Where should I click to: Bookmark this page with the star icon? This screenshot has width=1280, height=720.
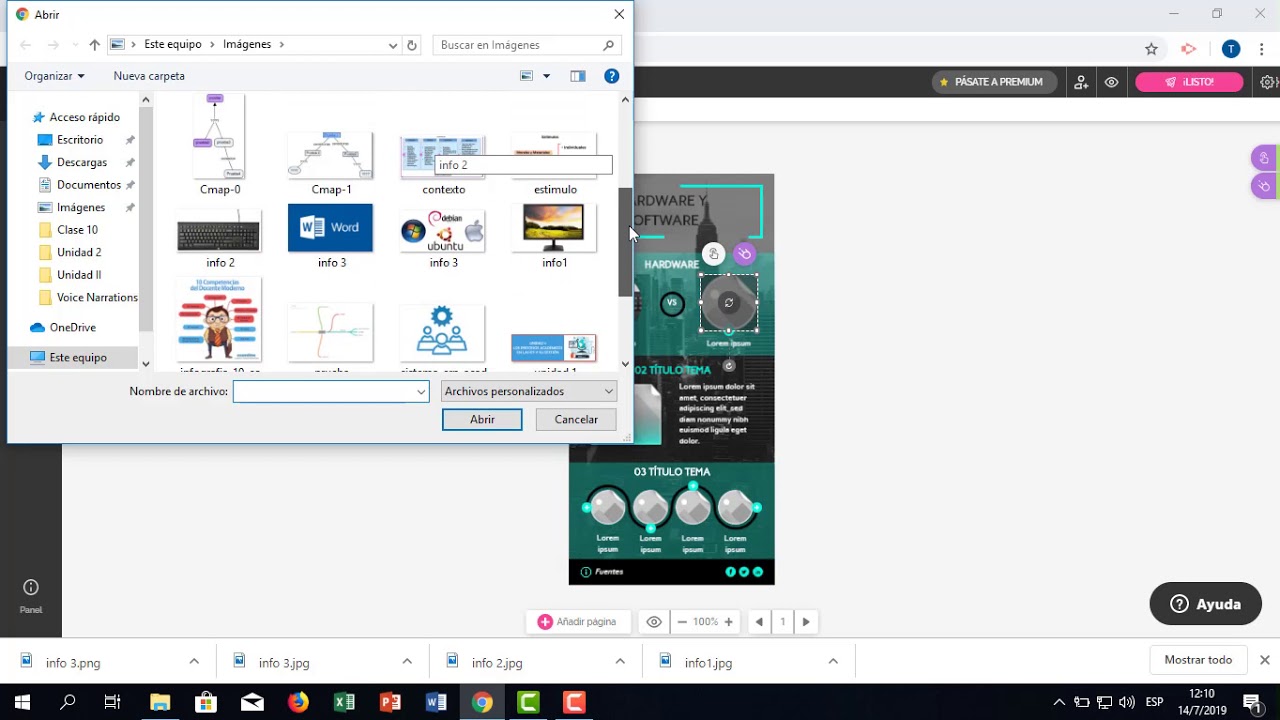(1151, 49)
